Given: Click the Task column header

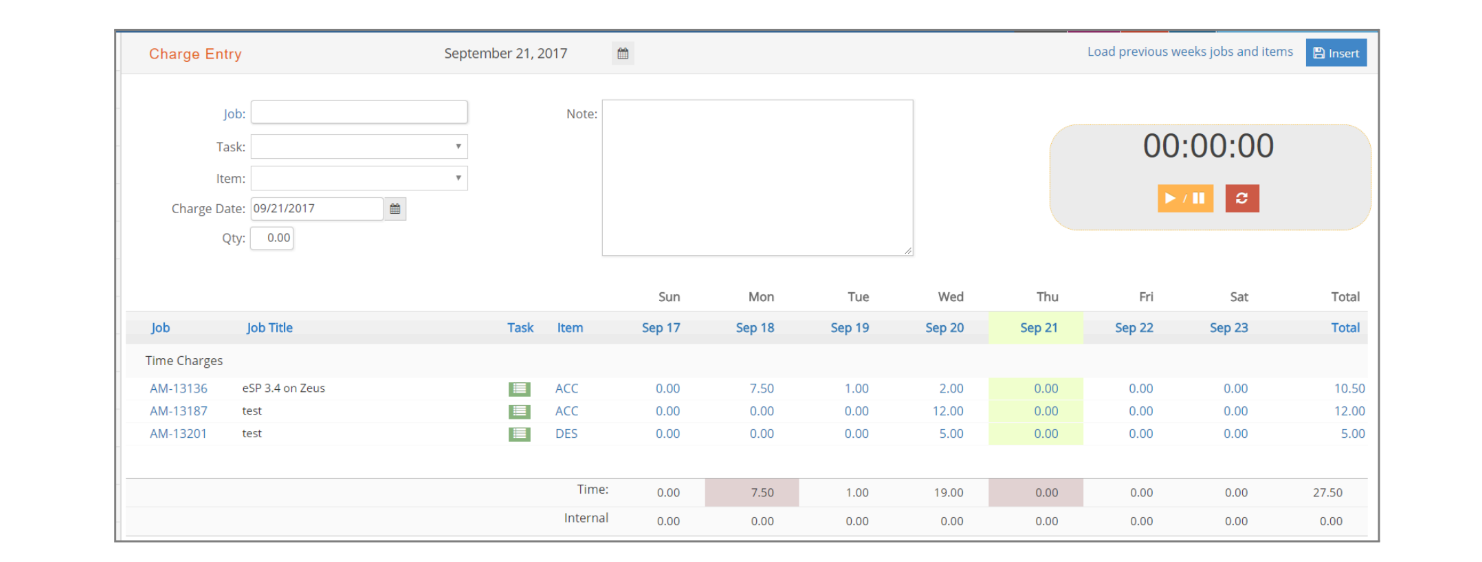Looking at the screenshot, I should [520, 328].
